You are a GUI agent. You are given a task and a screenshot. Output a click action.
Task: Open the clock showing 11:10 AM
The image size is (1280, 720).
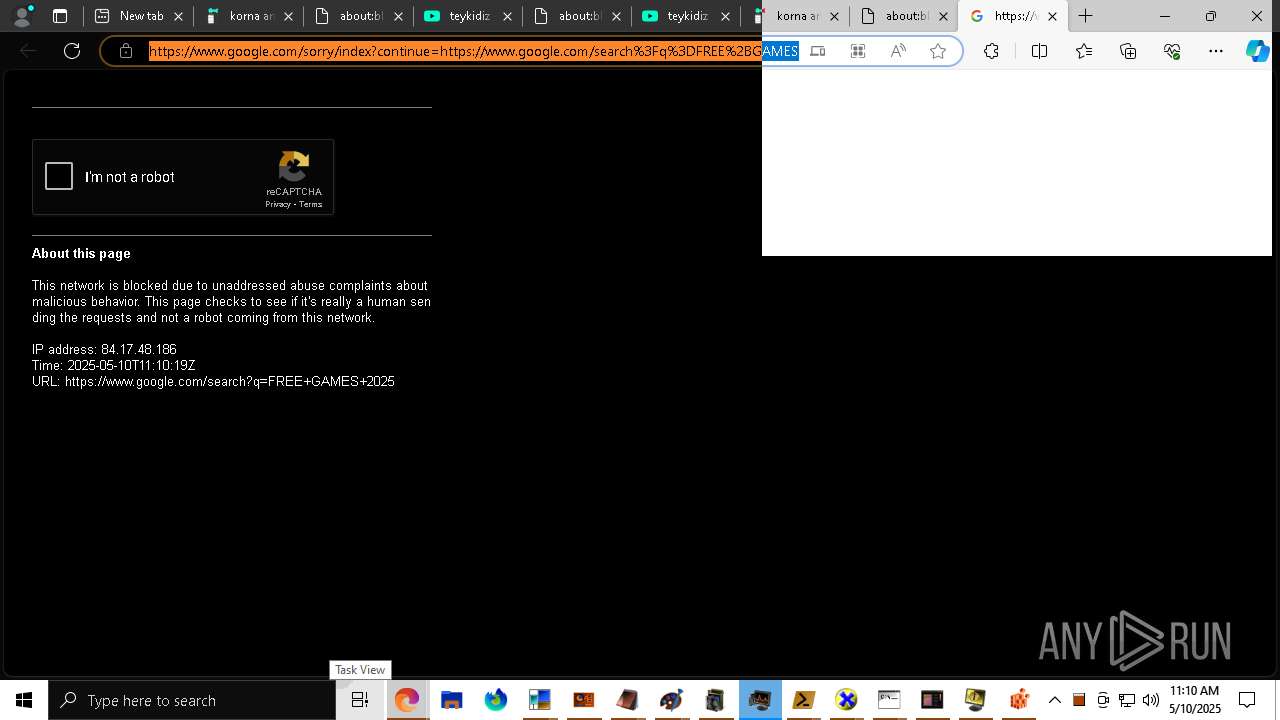tap(1194, 700)
